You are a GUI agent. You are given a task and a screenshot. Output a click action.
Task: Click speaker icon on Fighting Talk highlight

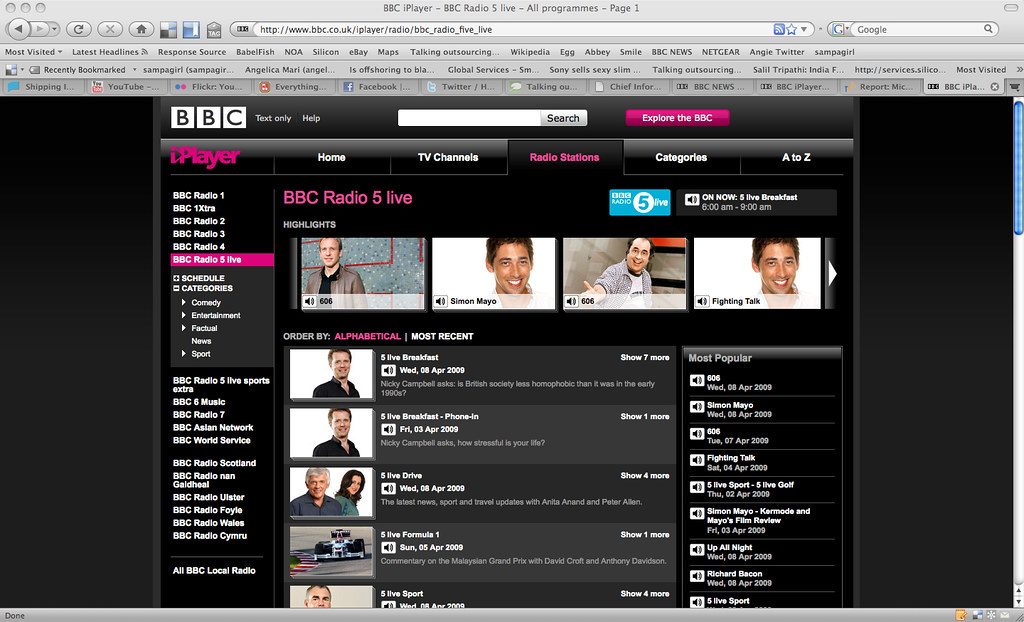(x=702, y=301)
